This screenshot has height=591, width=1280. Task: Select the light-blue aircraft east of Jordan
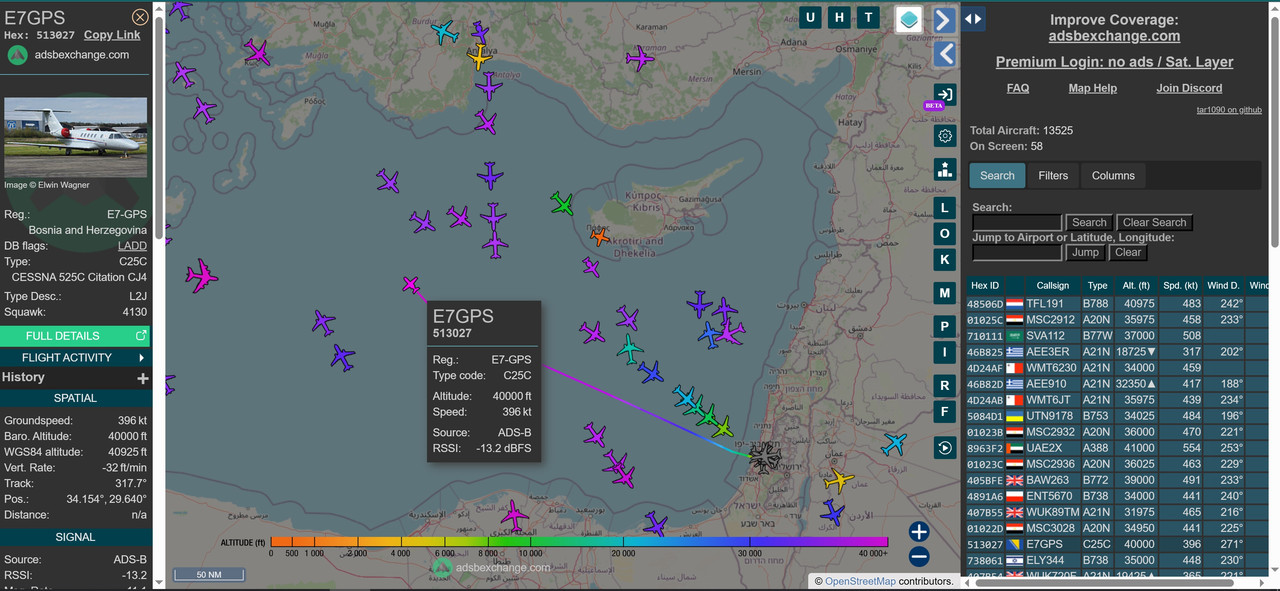click(x=893, y=443)
